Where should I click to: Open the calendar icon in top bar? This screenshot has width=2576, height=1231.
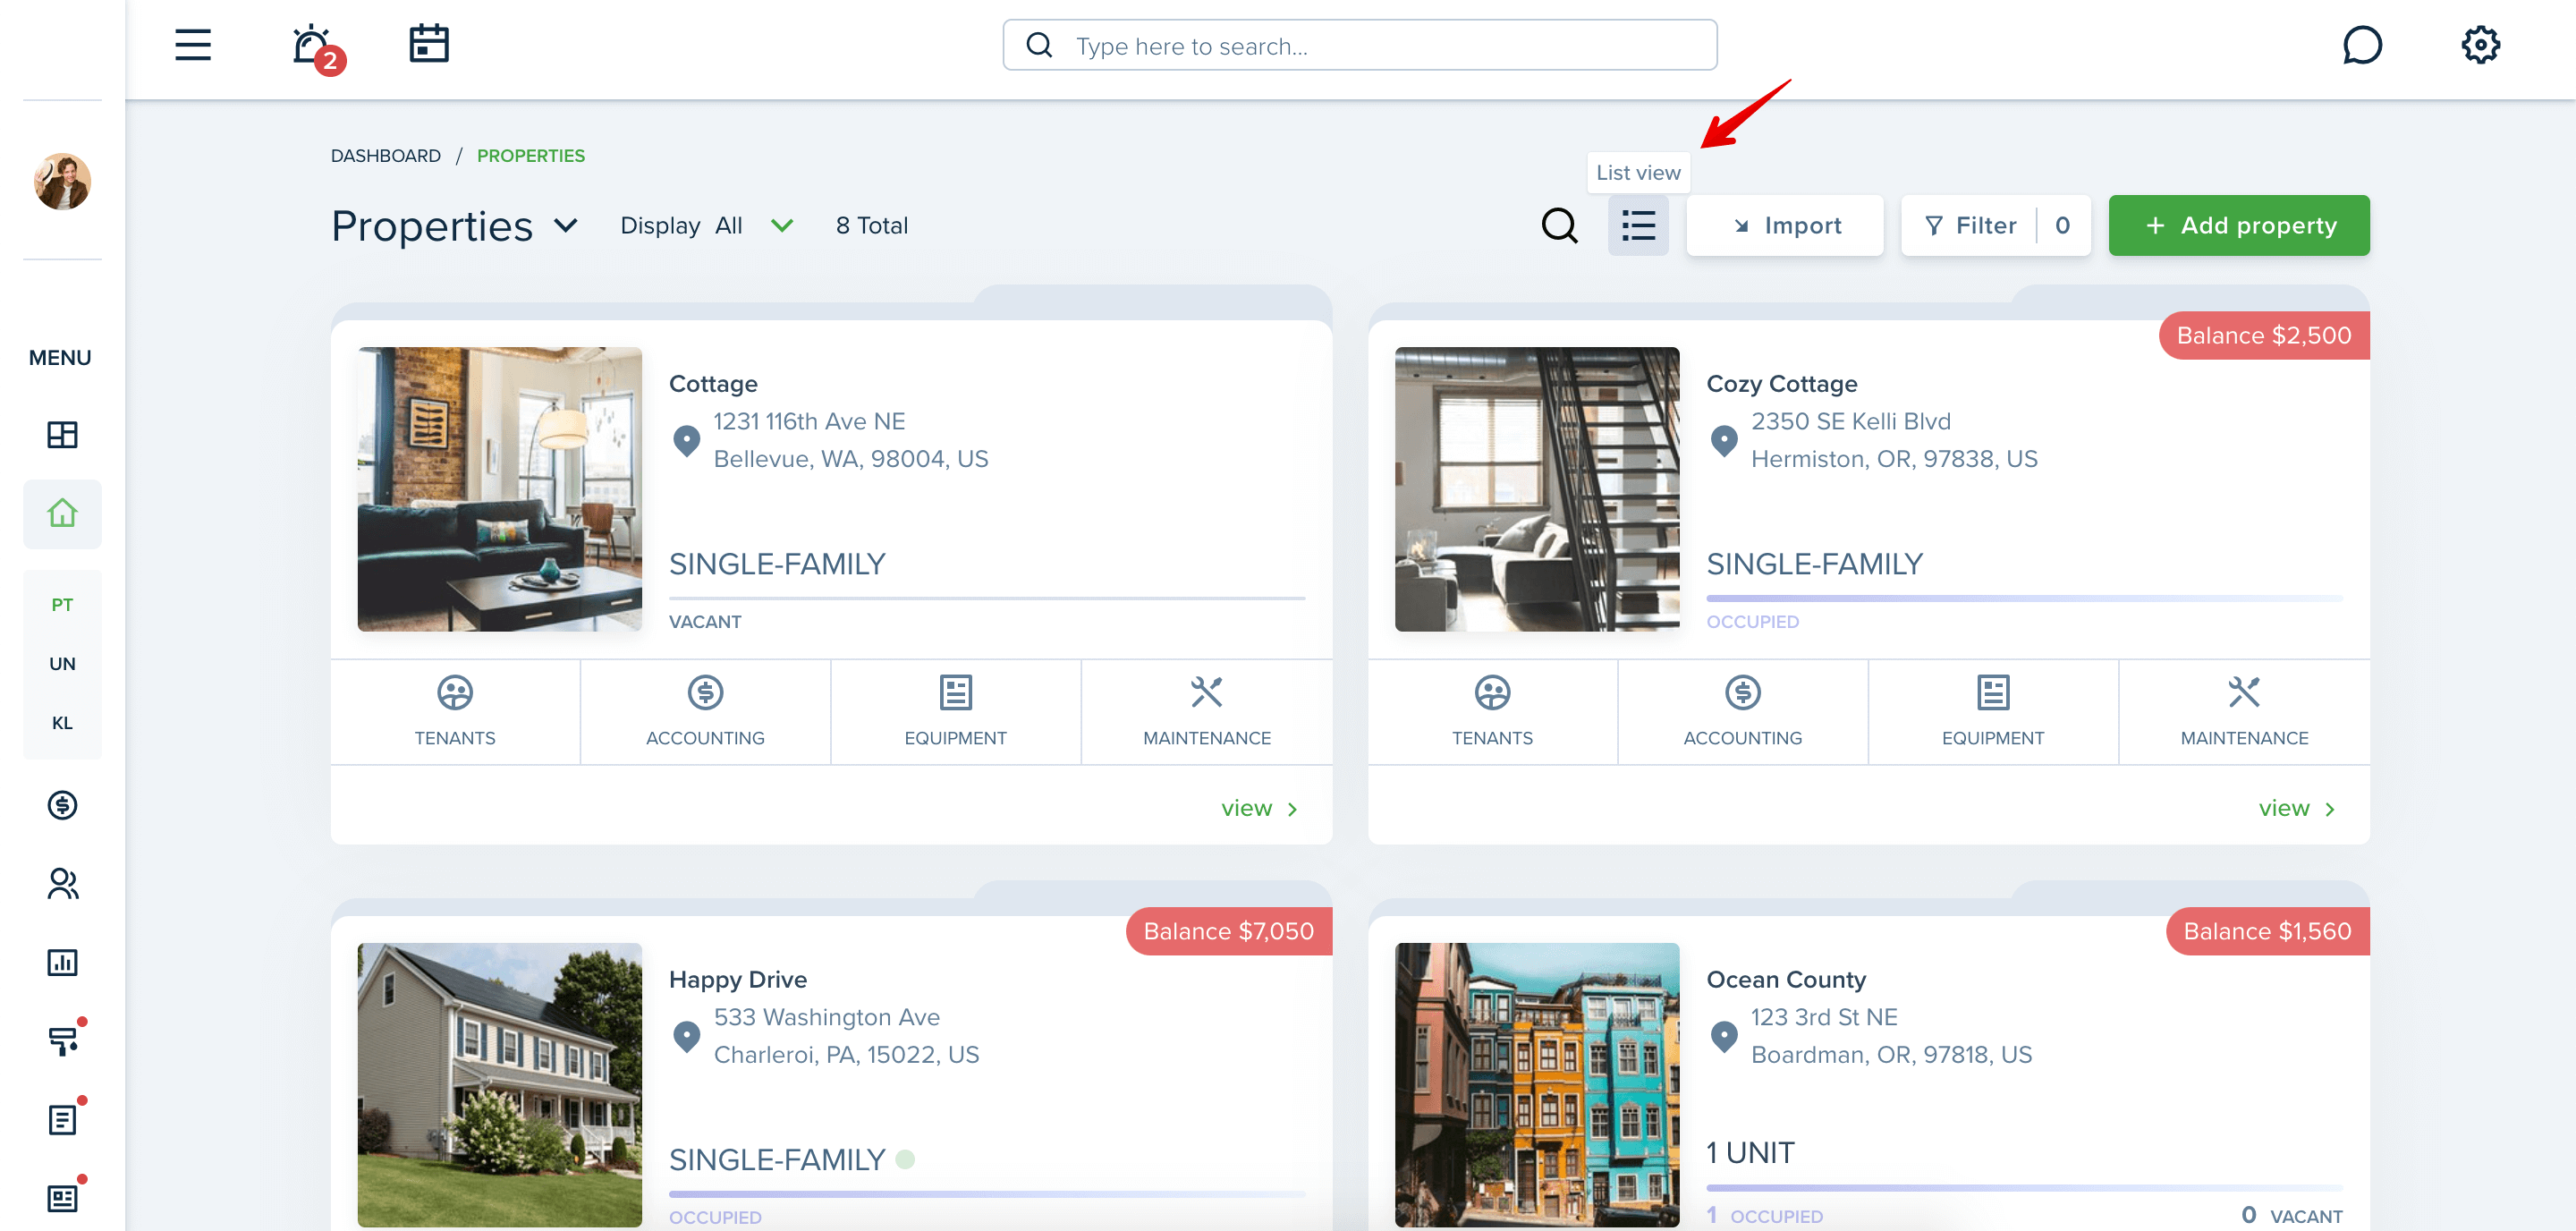tap(429, 44)
